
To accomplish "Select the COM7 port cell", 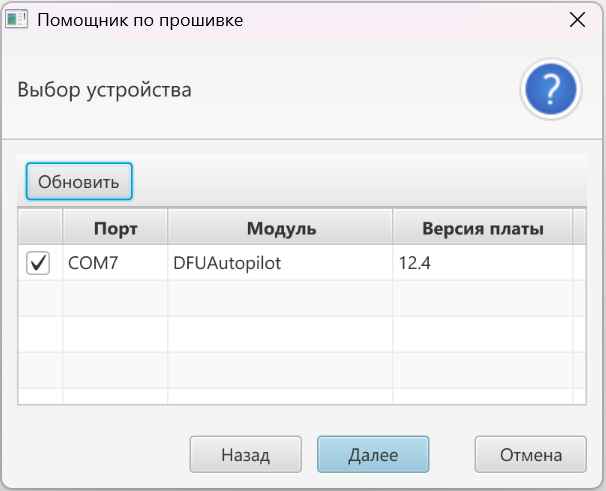I will (x=115, y=263).
